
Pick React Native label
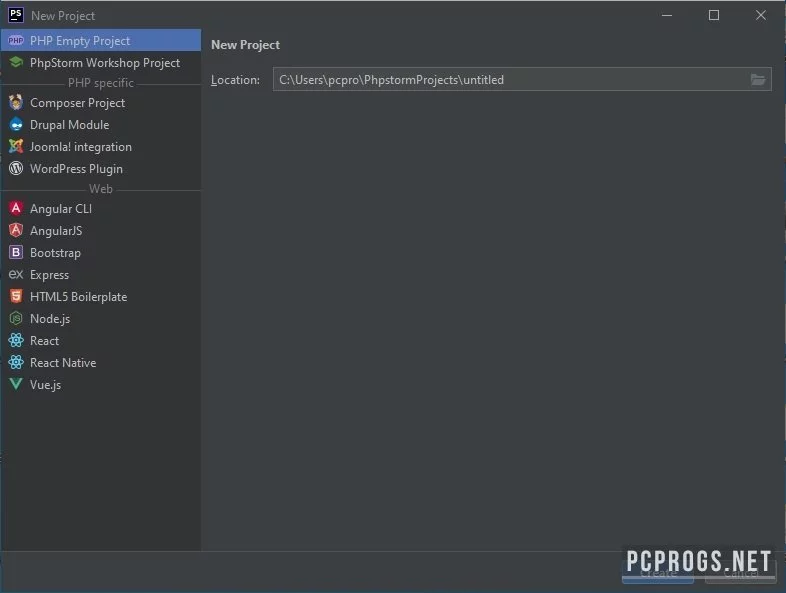point(63,363)
